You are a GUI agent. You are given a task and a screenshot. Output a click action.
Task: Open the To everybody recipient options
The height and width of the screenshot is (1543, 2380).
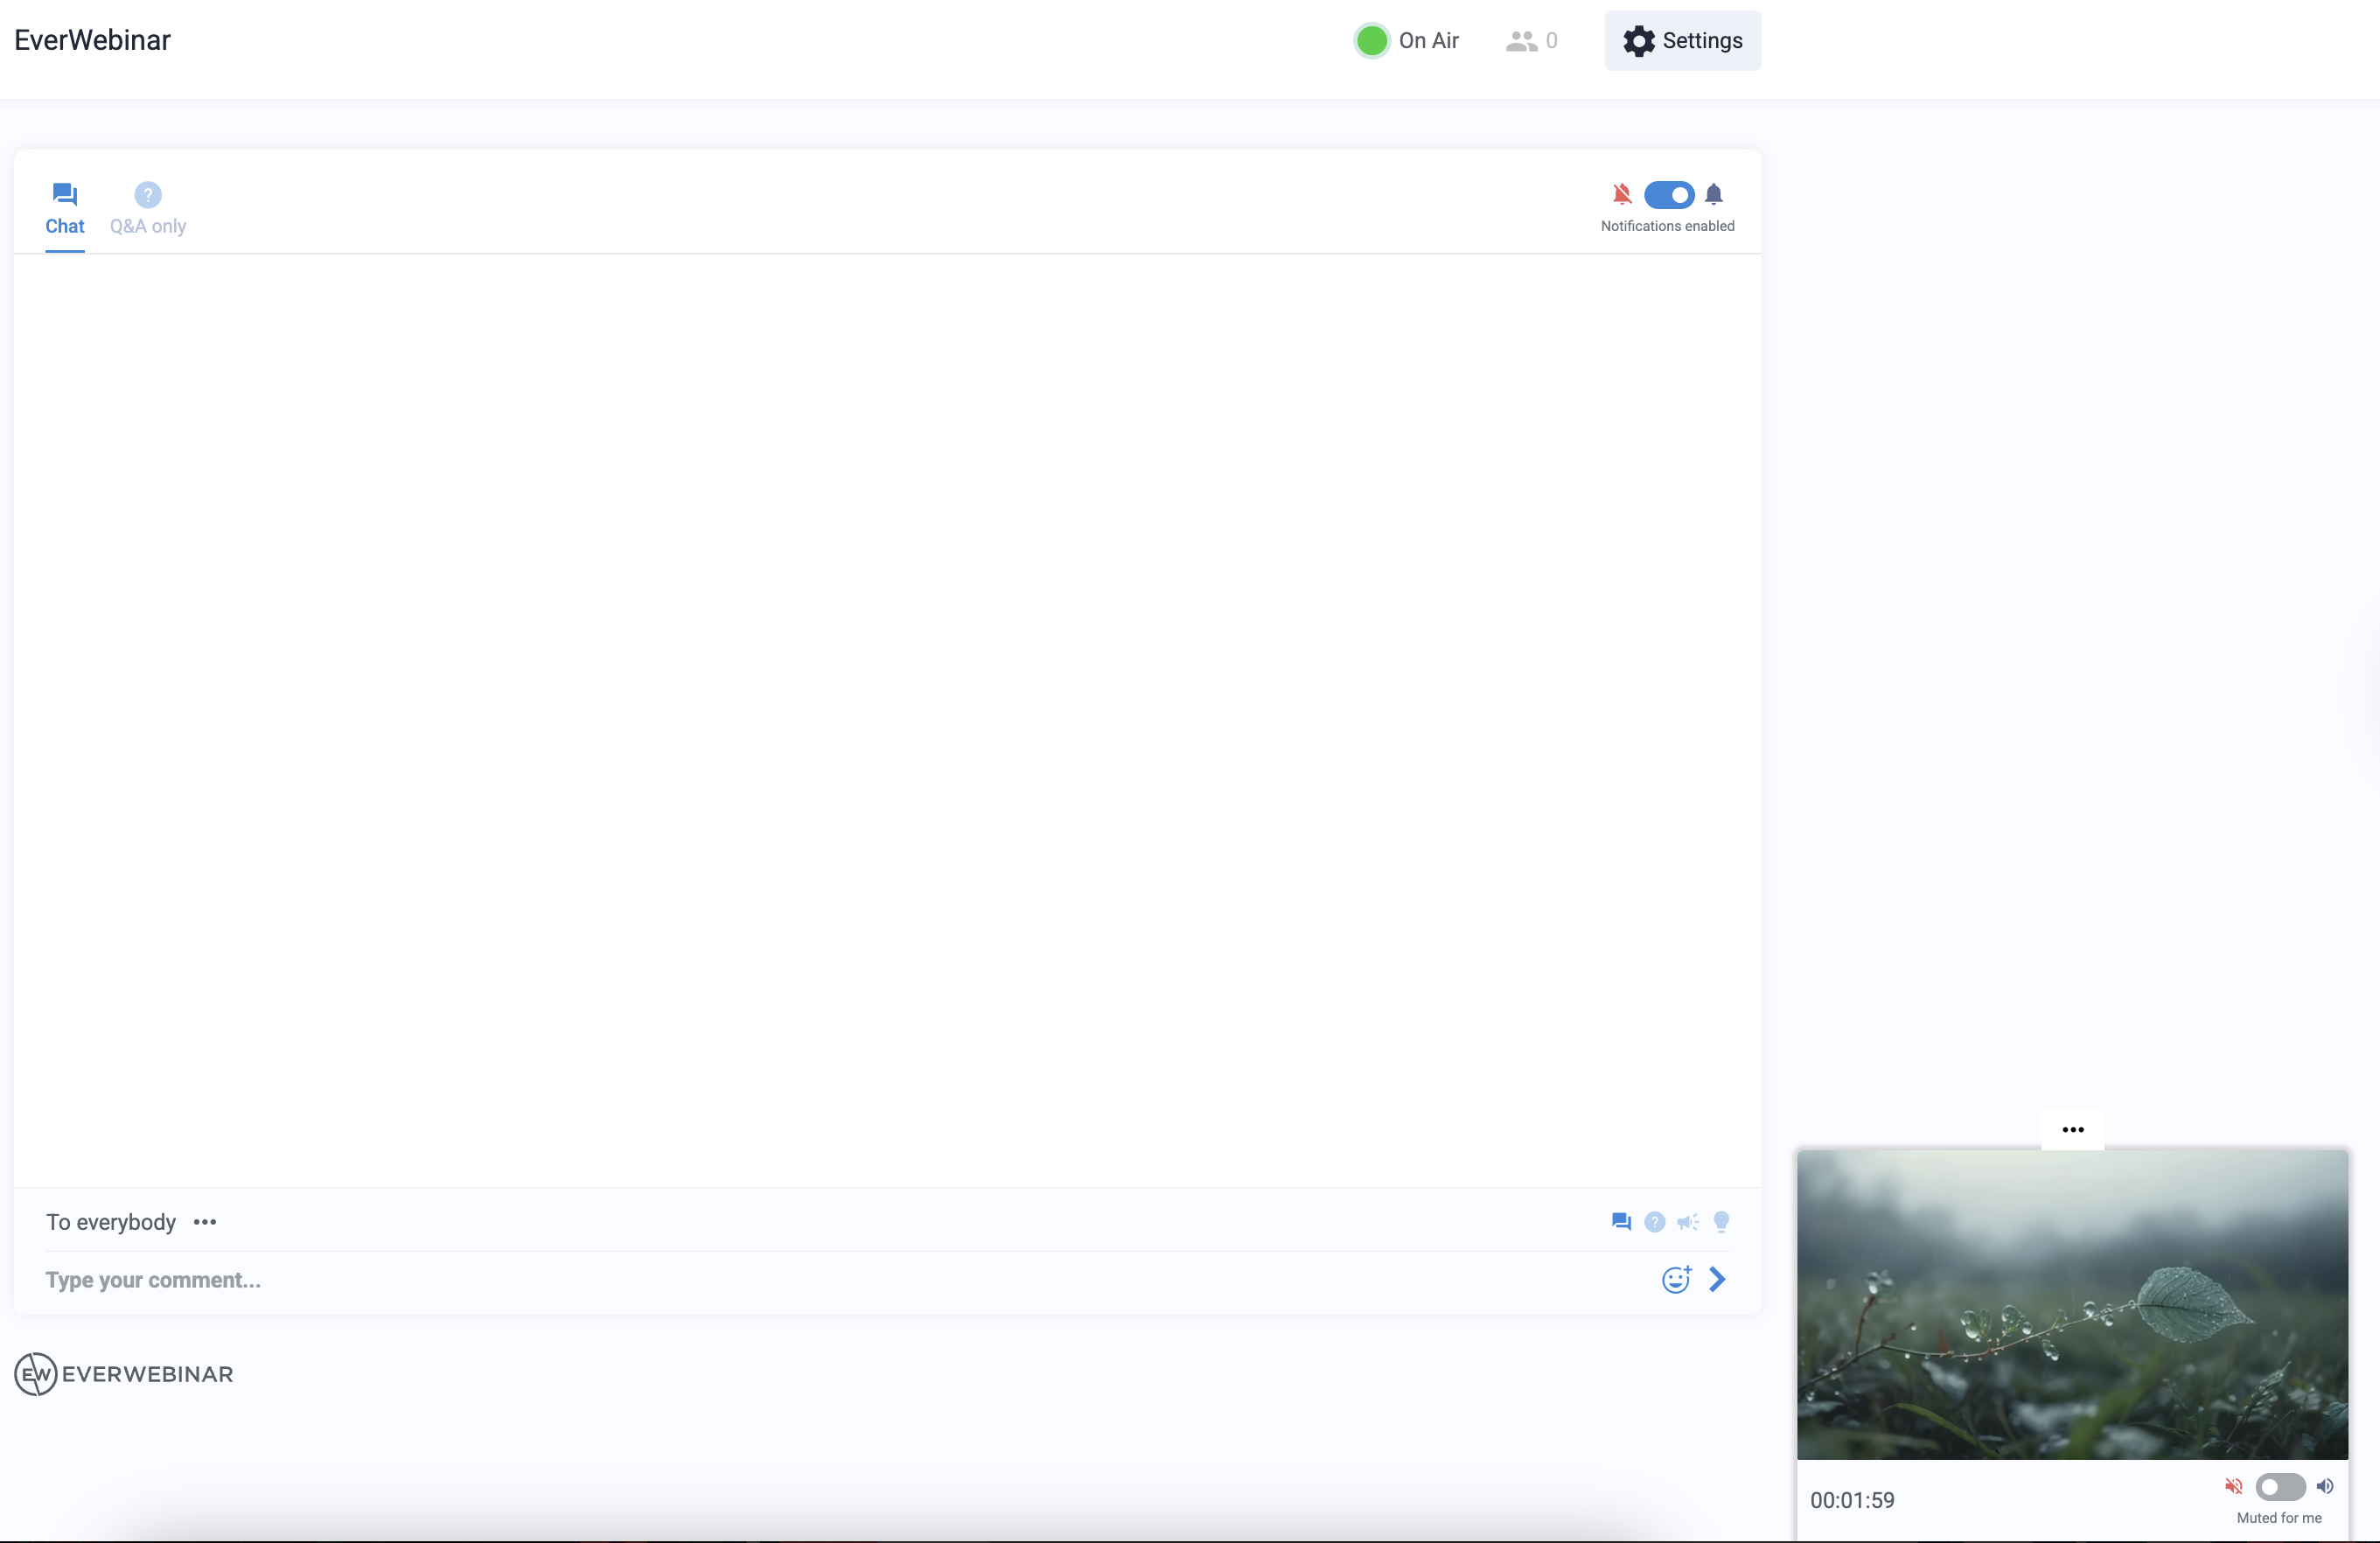206,1222
